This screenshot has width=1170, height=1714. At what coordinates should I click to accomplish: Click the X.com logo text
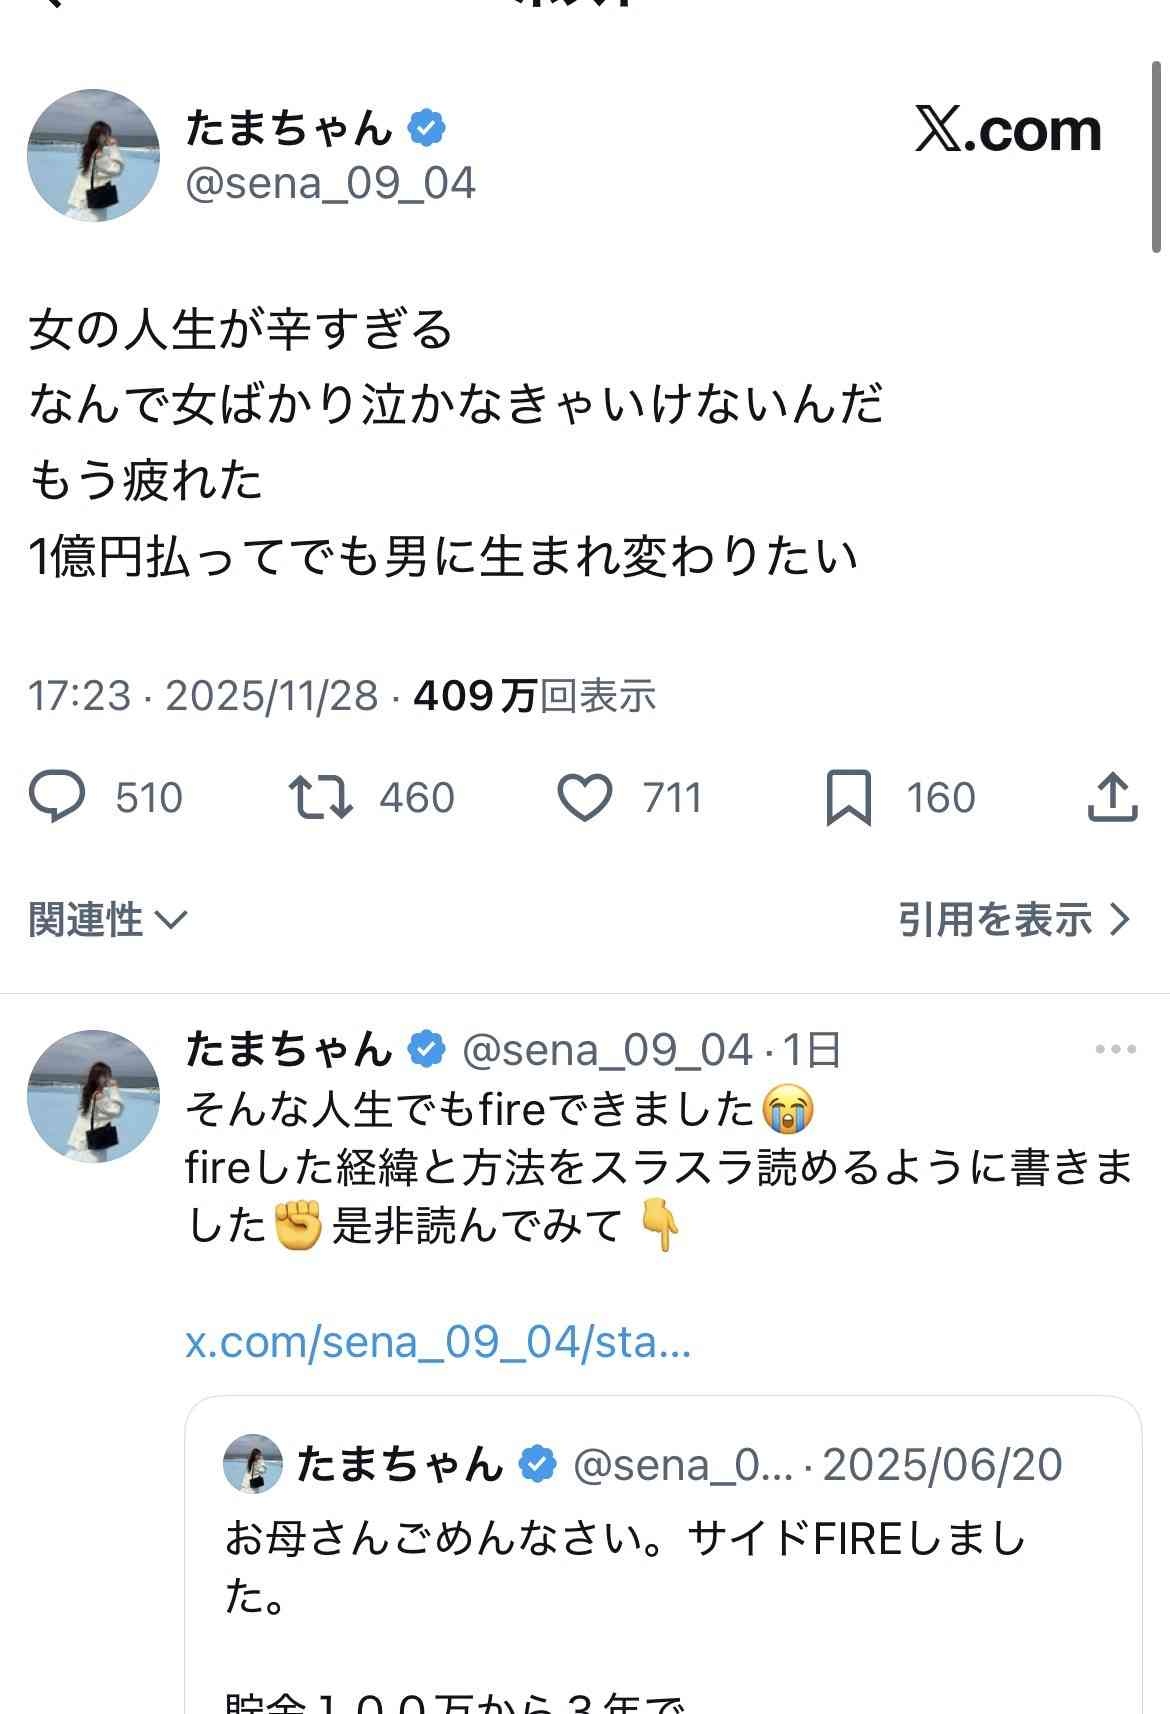coord(1007,130)
